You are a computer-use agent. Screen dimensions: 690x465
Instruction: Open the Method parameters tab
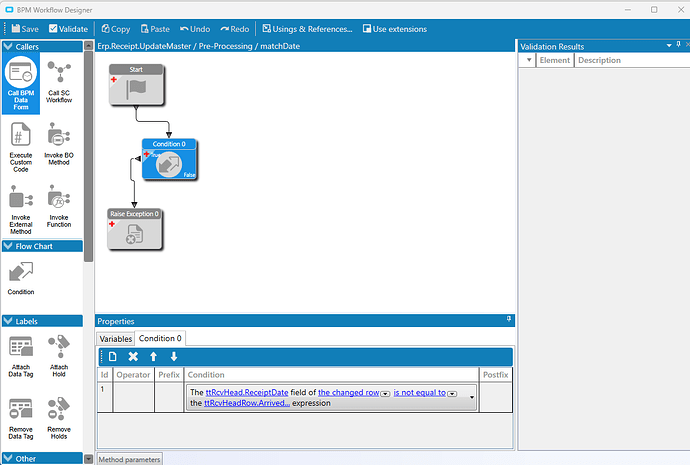[x=129, y=459]
